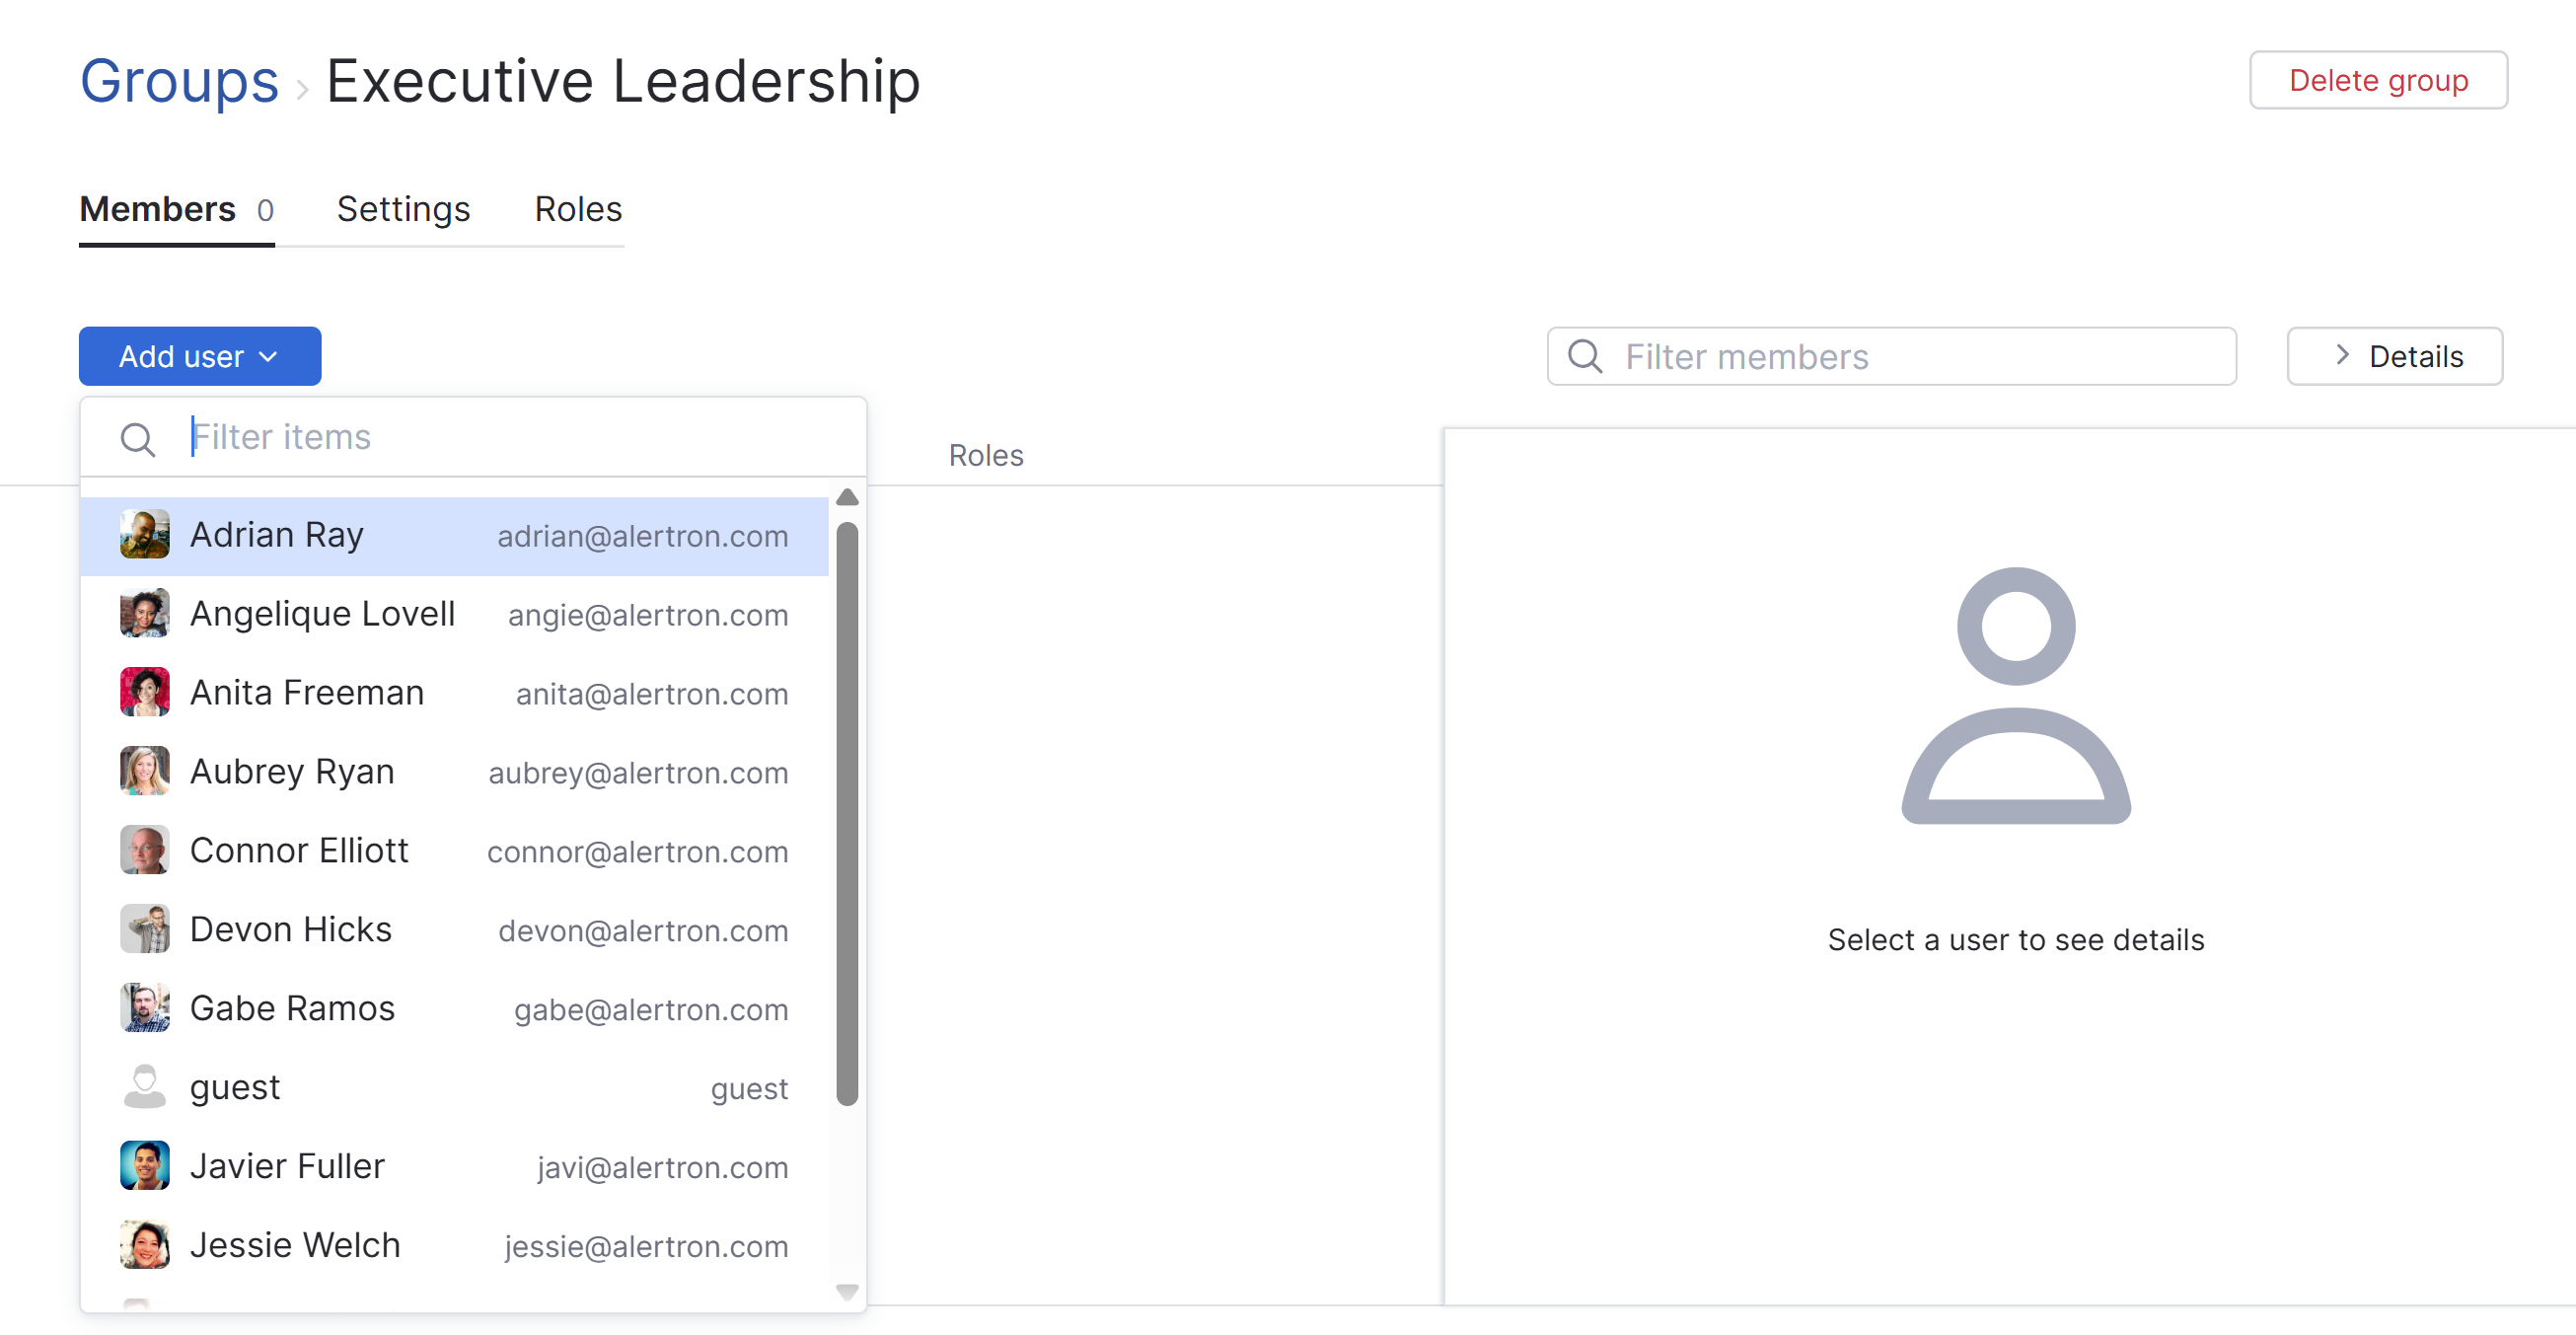The width and height of the screenshot is (2576, 1335).
Task: Open the Roles tab
Action: point(578,209)
